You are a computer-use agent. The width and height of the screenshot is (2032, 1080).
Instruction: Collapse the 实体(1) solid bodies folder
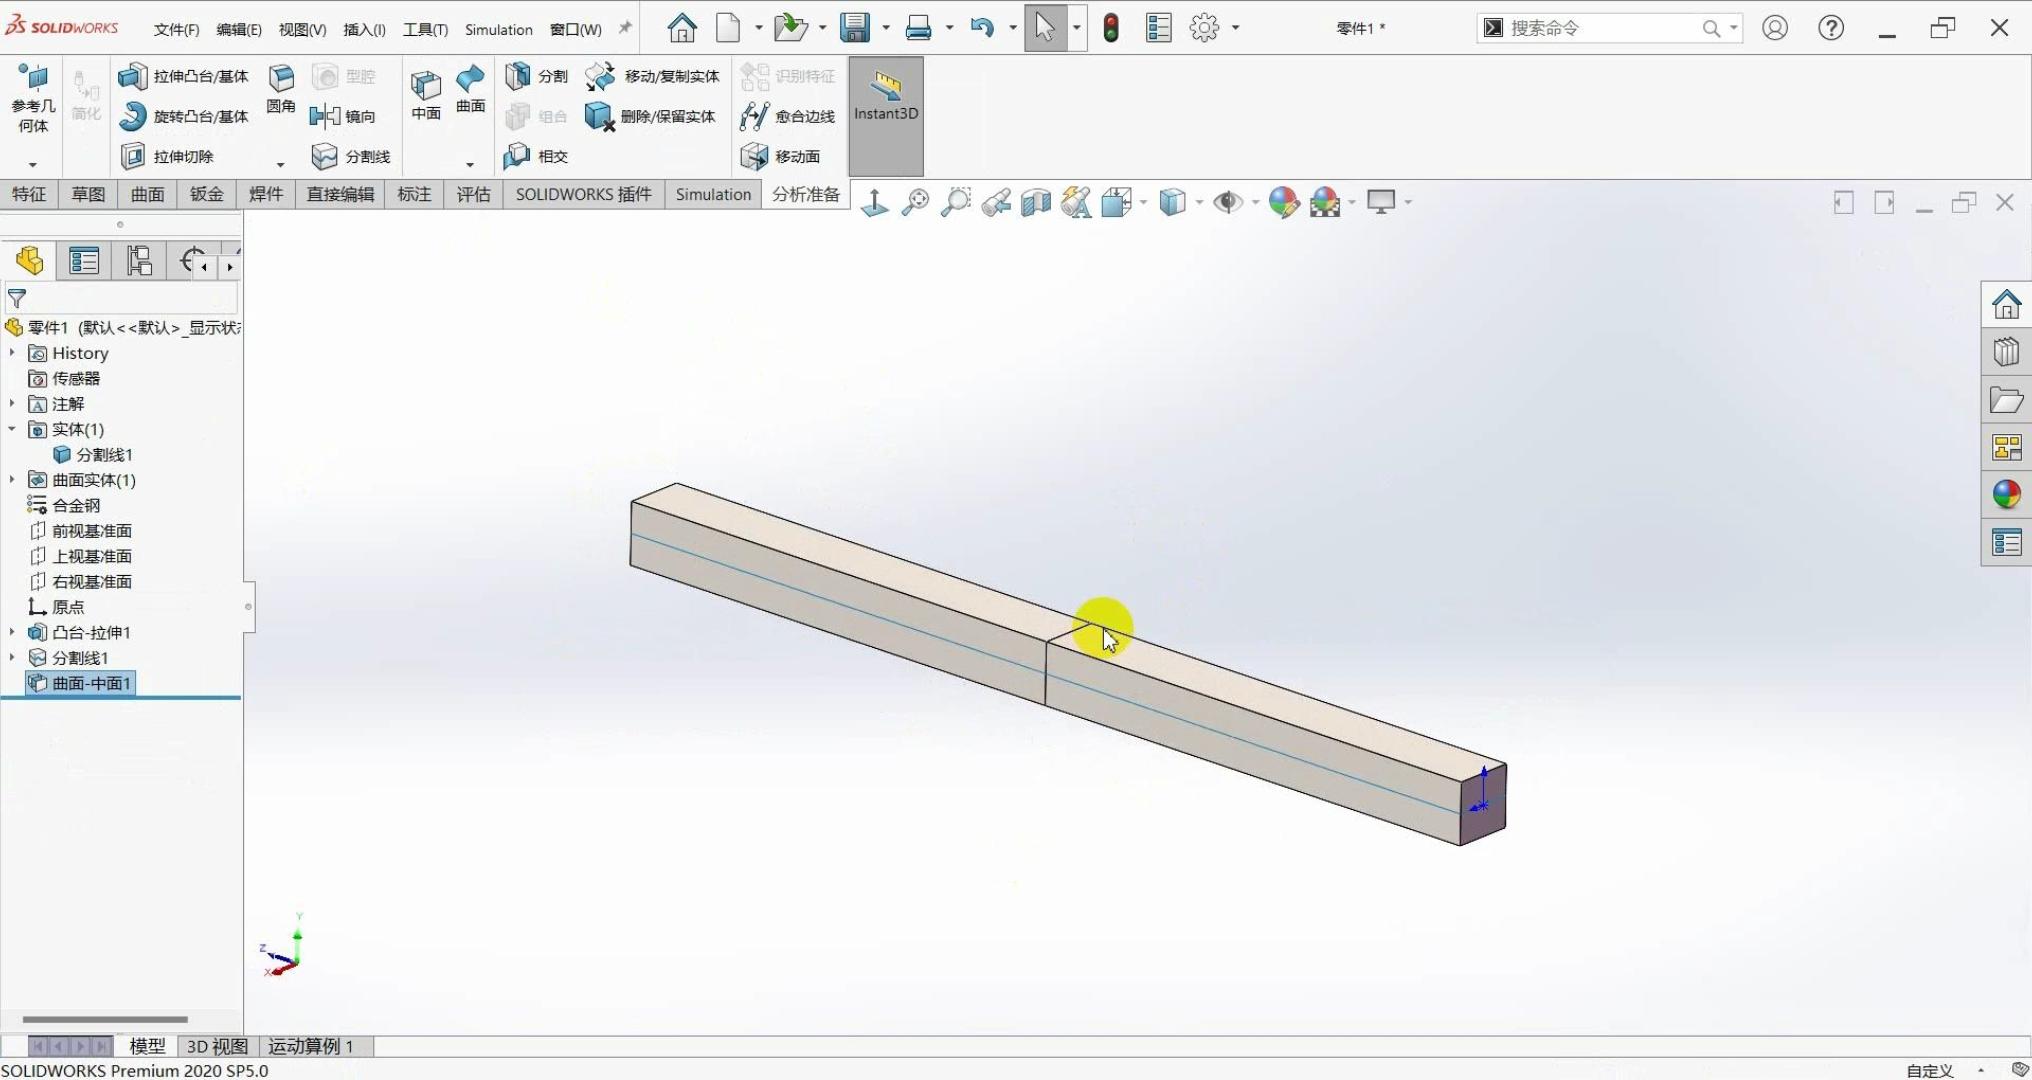coord(12,429)
